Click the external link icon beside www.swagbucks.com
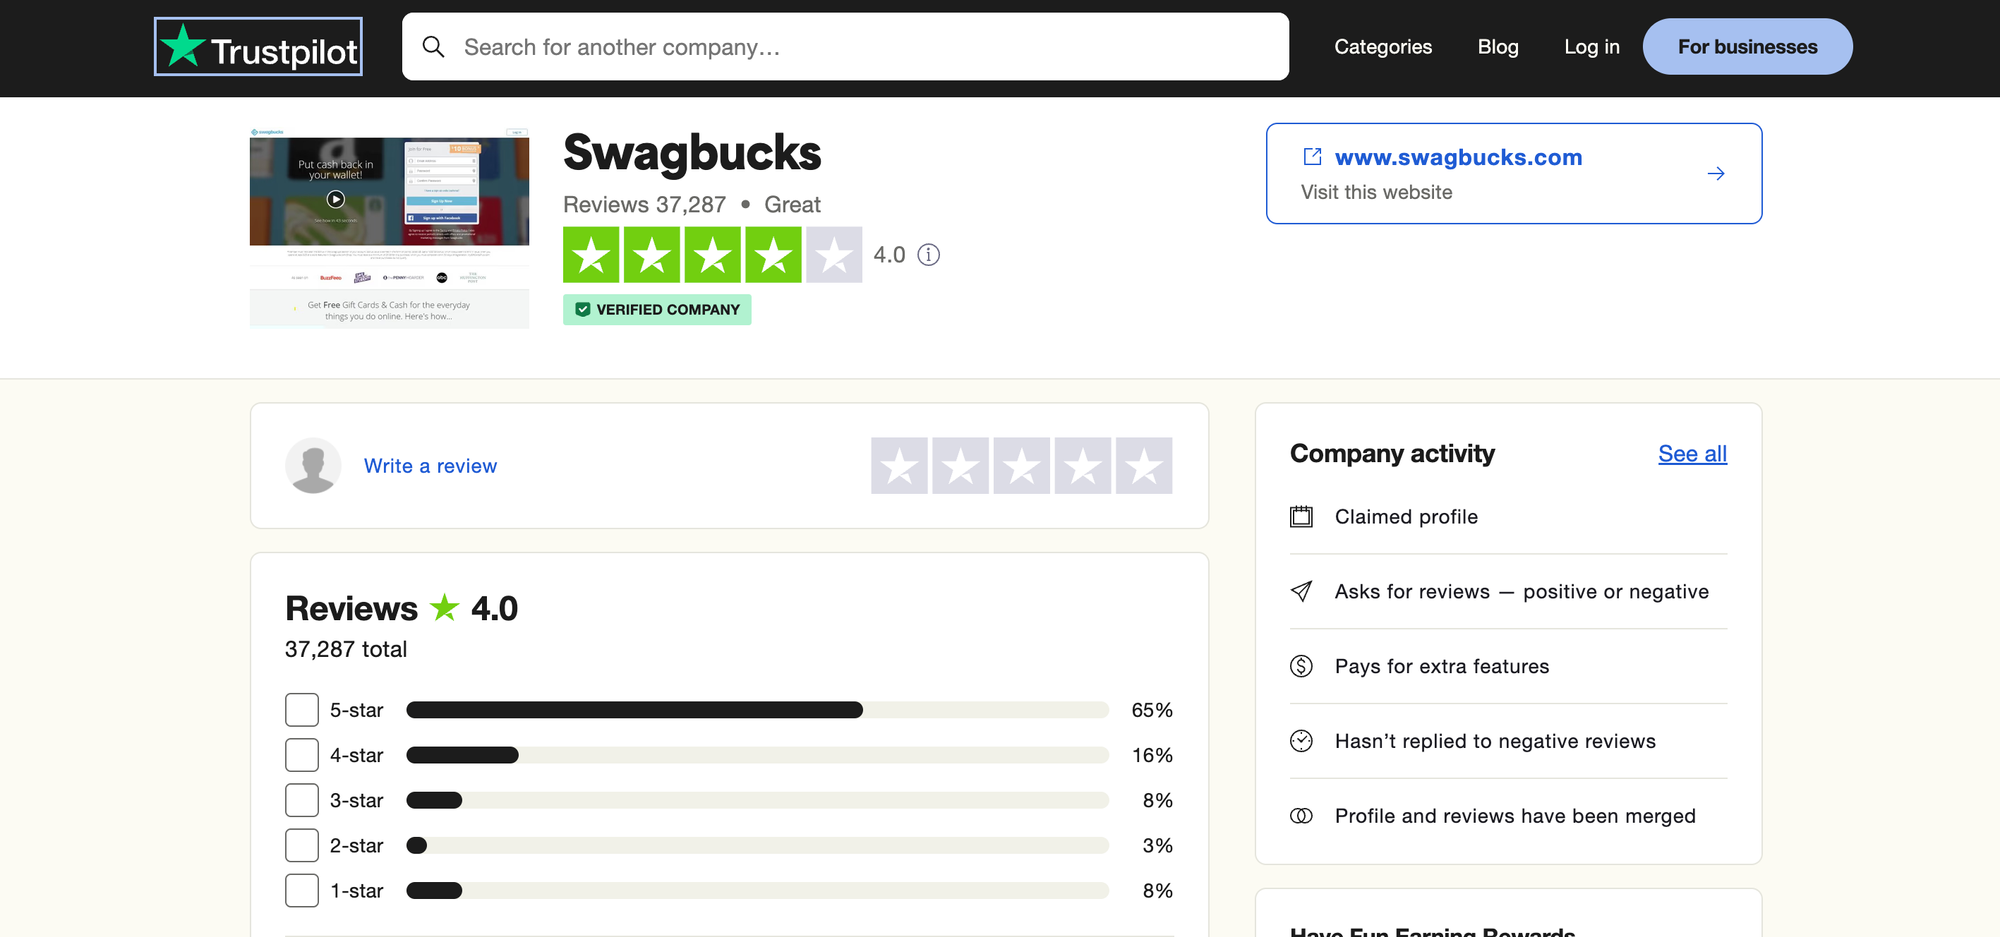 (x=1312, y=156)
